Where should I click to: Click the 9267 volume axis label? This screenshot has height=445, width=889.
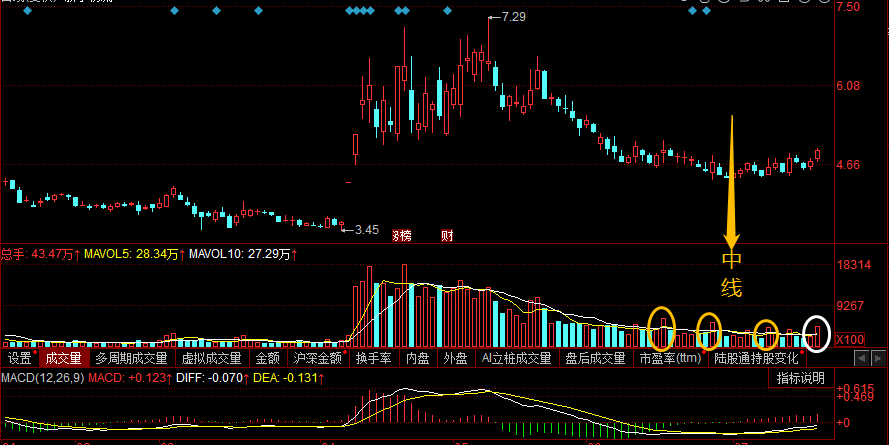pos(850,306)
